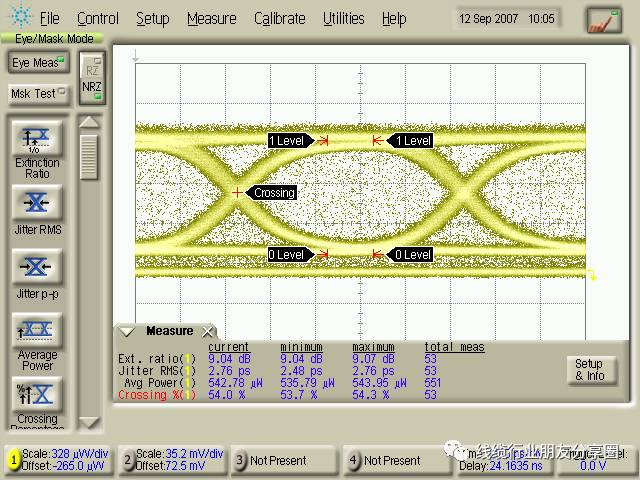
Task: Open the Calibrate menu
Action: point(279,18)
